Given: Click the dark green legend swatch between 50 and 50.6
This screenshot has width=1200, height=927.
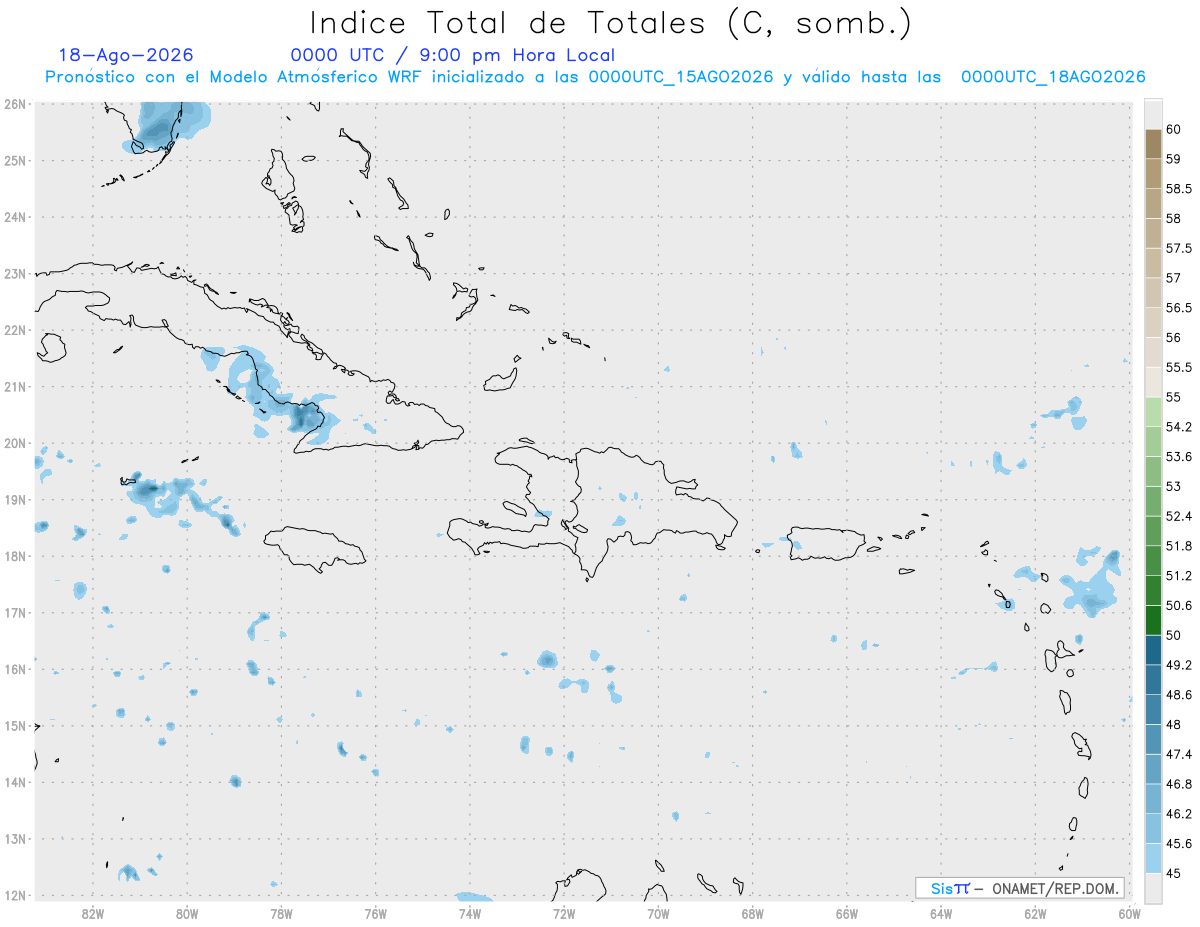Looking at the screenshot, I should click(x=1153, y=620).
